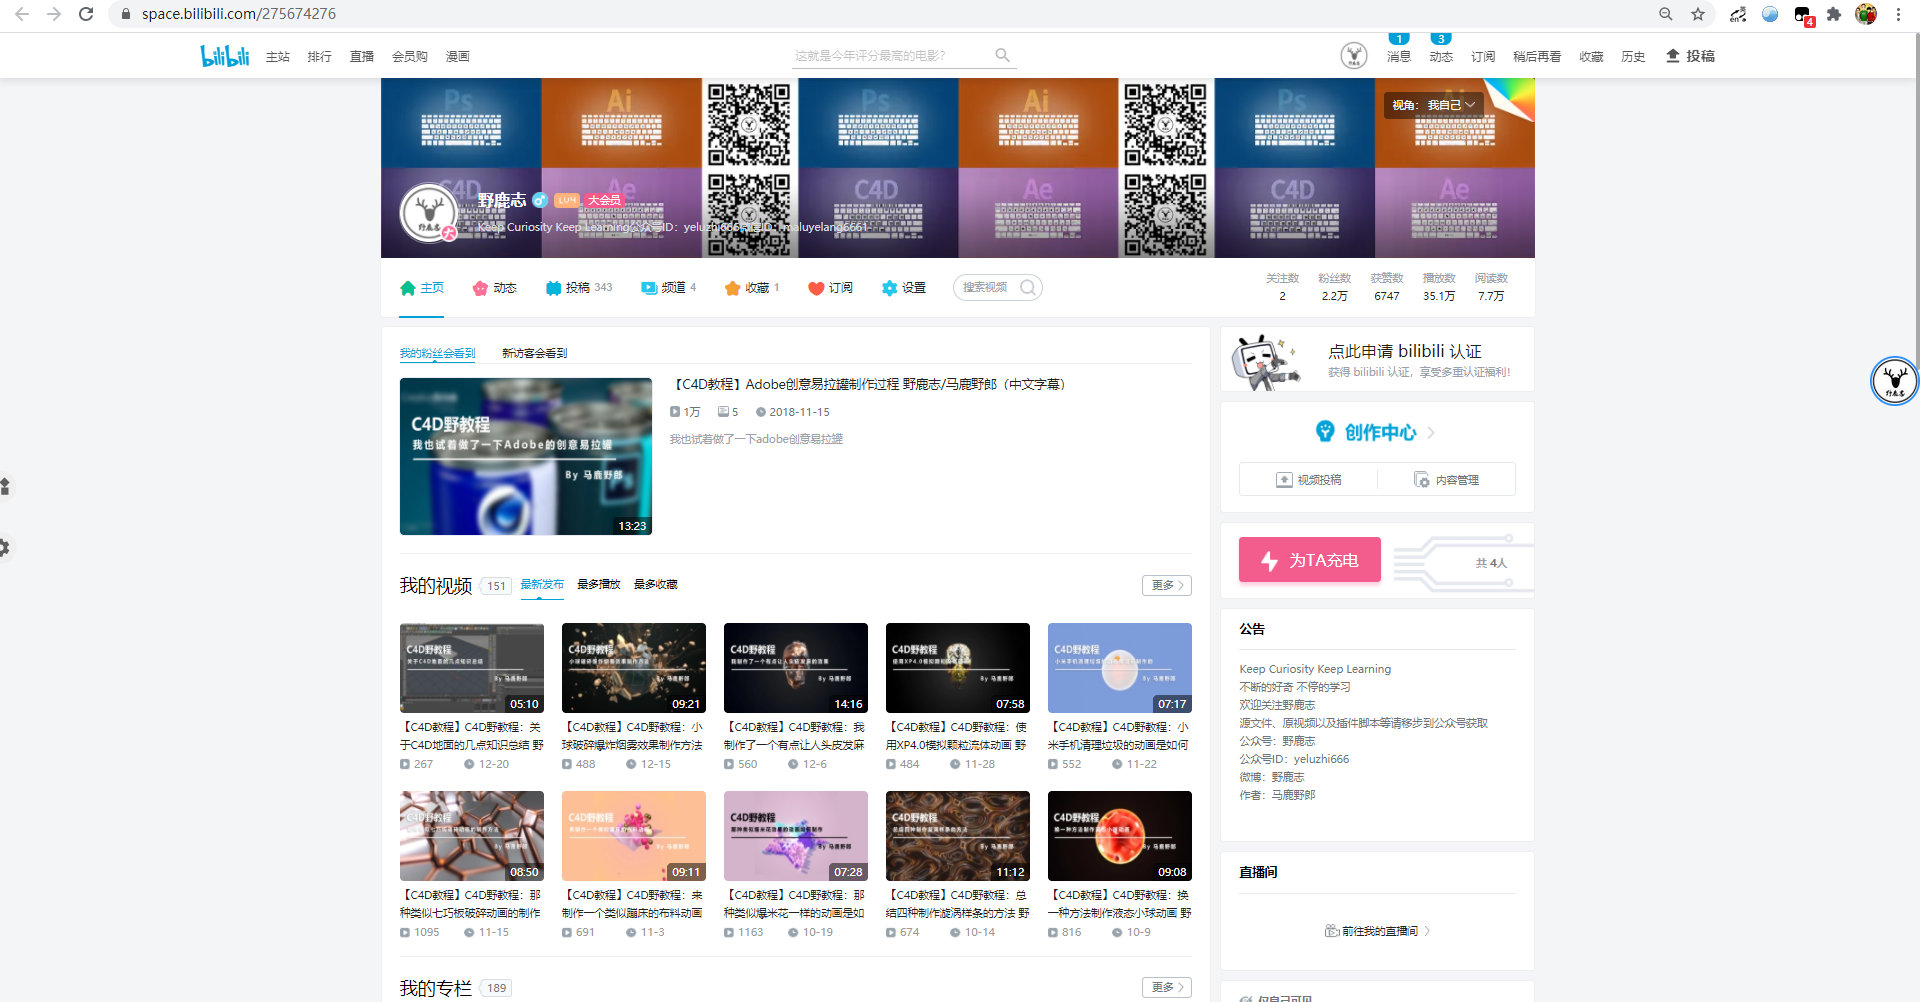Open the video thumbnail with duration 14:16

(x=796, y=668)
